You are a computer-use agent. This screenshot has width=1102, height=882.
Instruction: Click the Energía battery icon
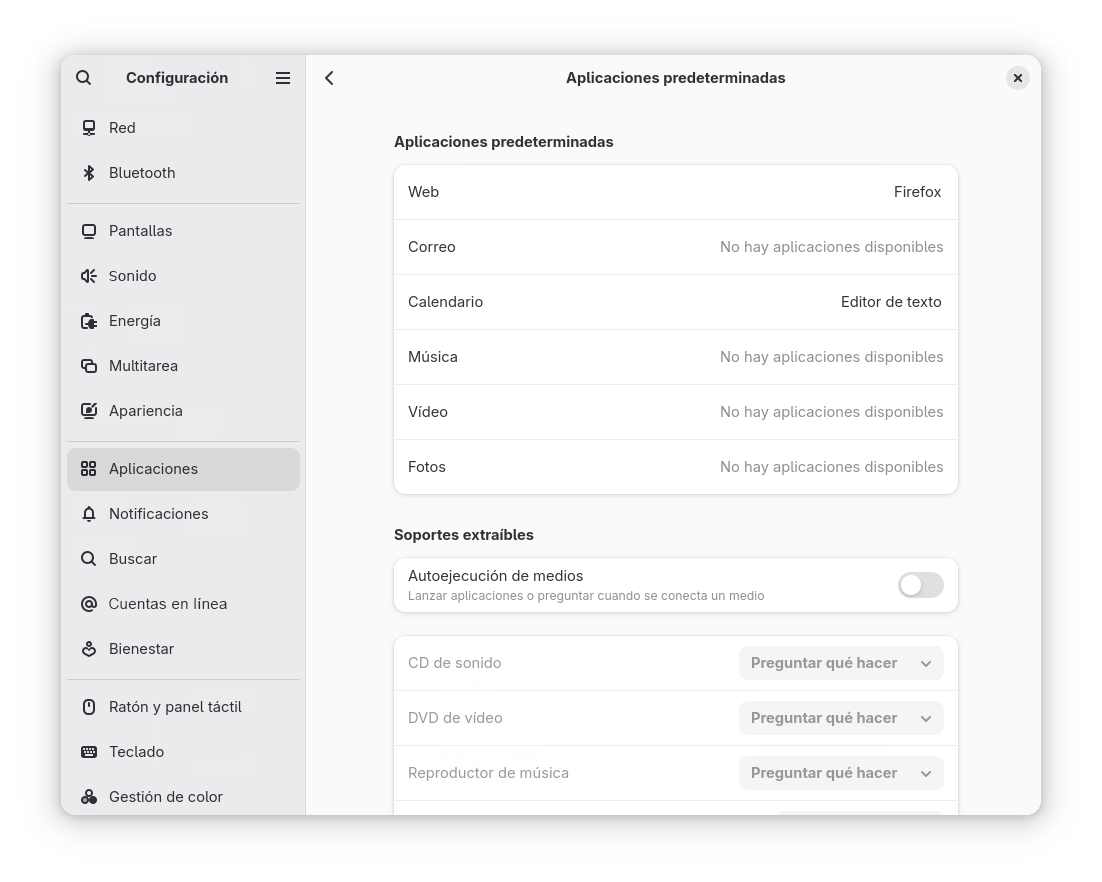pos(88,320)
